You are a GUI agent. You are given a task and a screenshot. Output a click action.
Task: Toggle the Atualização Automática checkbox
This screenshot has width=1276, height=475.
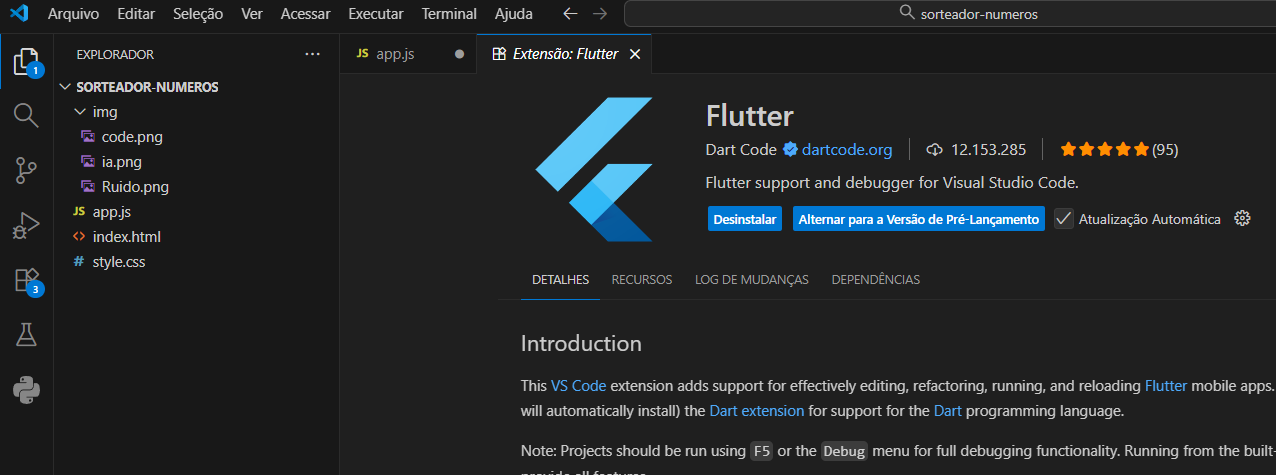click(1064, 219)
